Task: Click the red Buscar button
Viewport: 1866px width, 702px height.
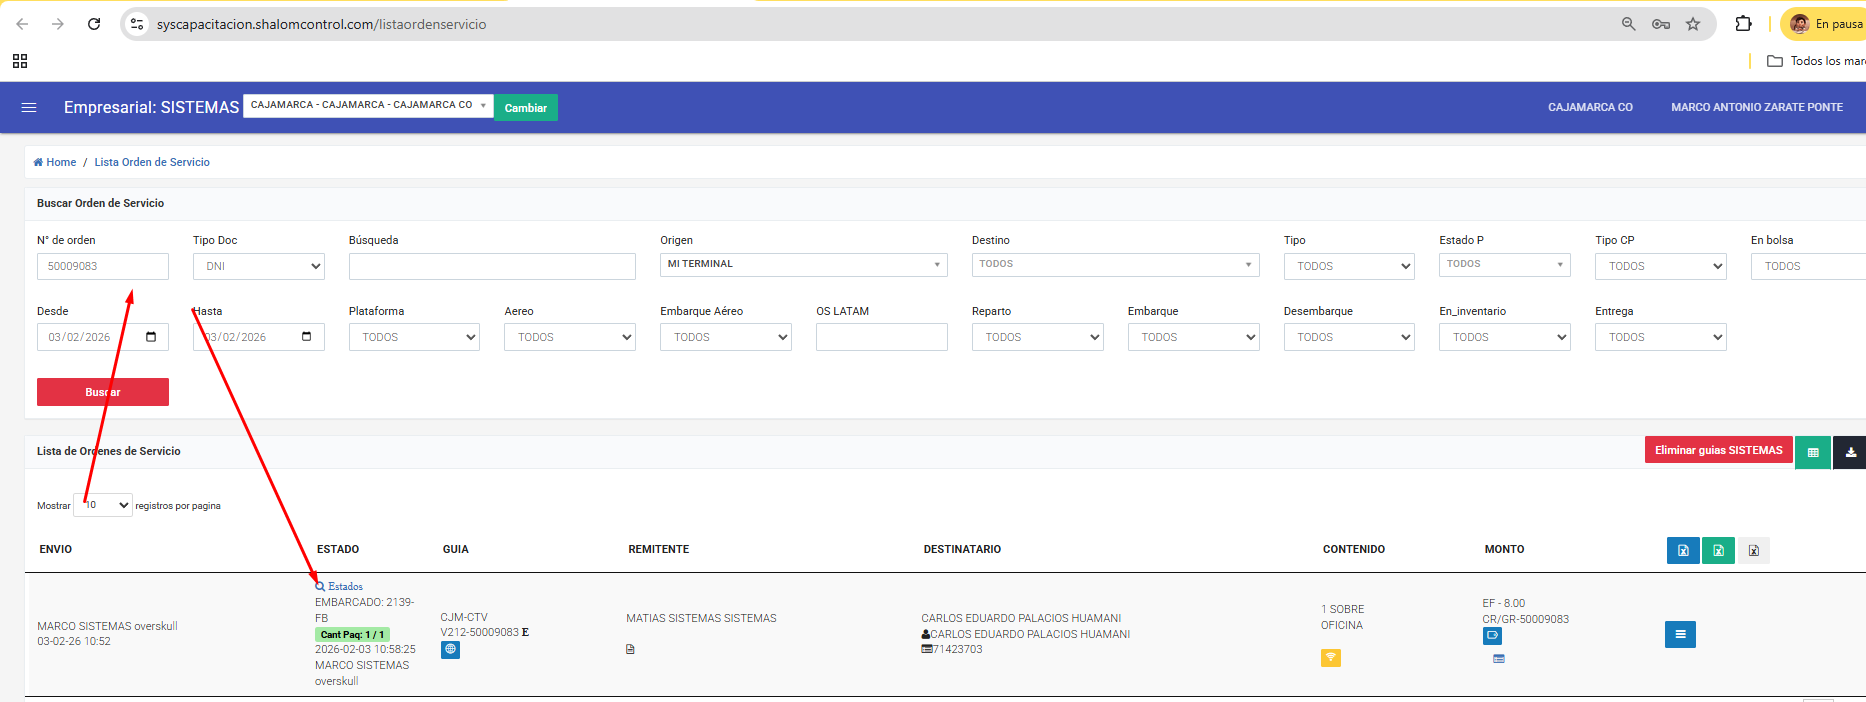Action: (103, 392)
